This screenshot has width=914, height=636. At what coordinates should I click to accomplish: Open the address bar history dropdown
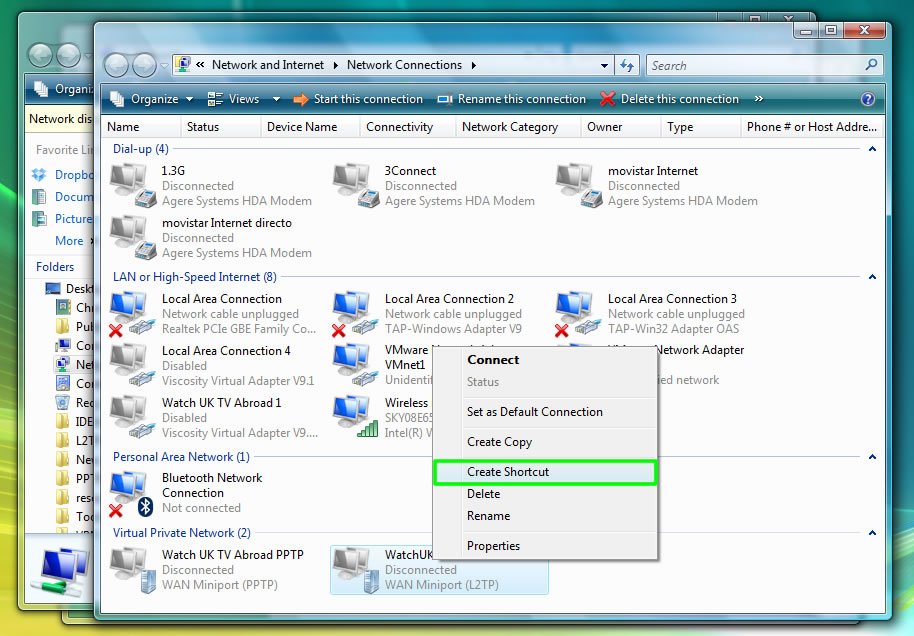pos(604,65)
